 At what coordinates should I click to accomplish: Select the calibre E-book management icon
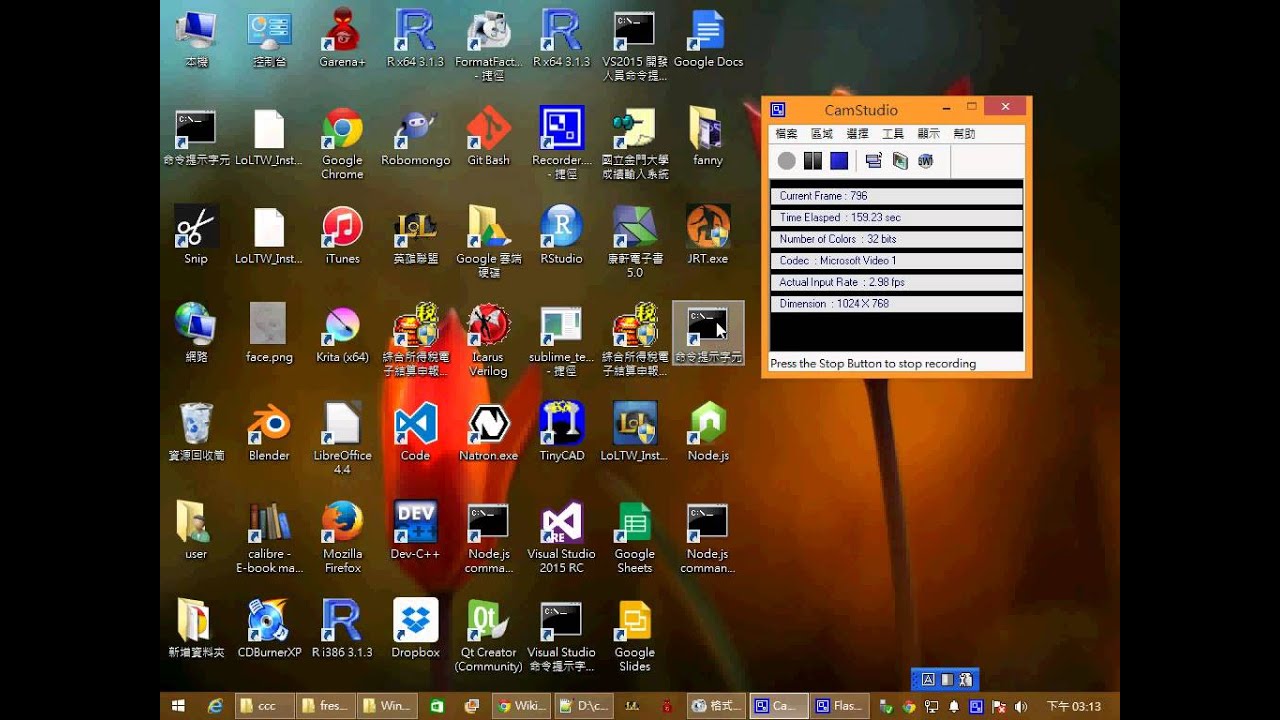coord(269,537)
